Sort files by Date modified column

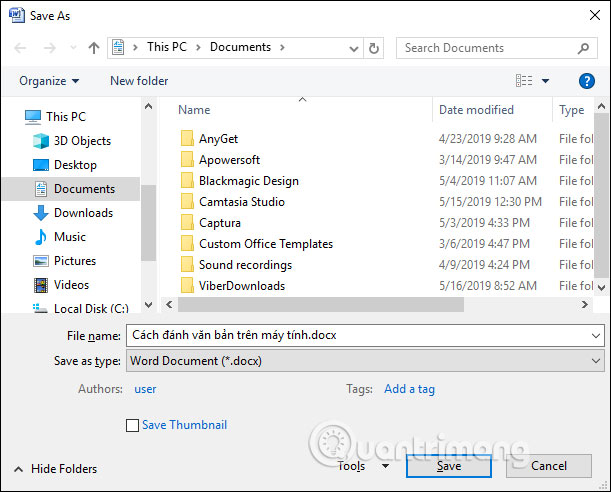(x=477, y=110)
